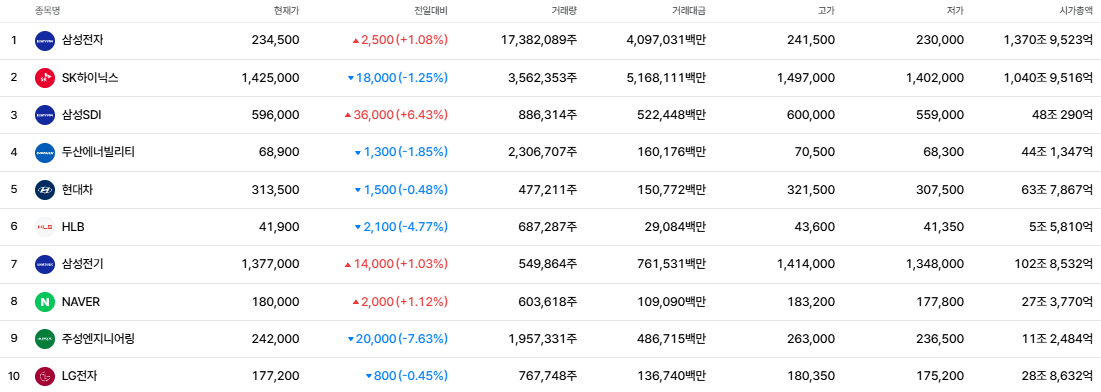Sort by the 거래량 column header
Viewport: 1101px width, 392px height.
click(565, 11)
